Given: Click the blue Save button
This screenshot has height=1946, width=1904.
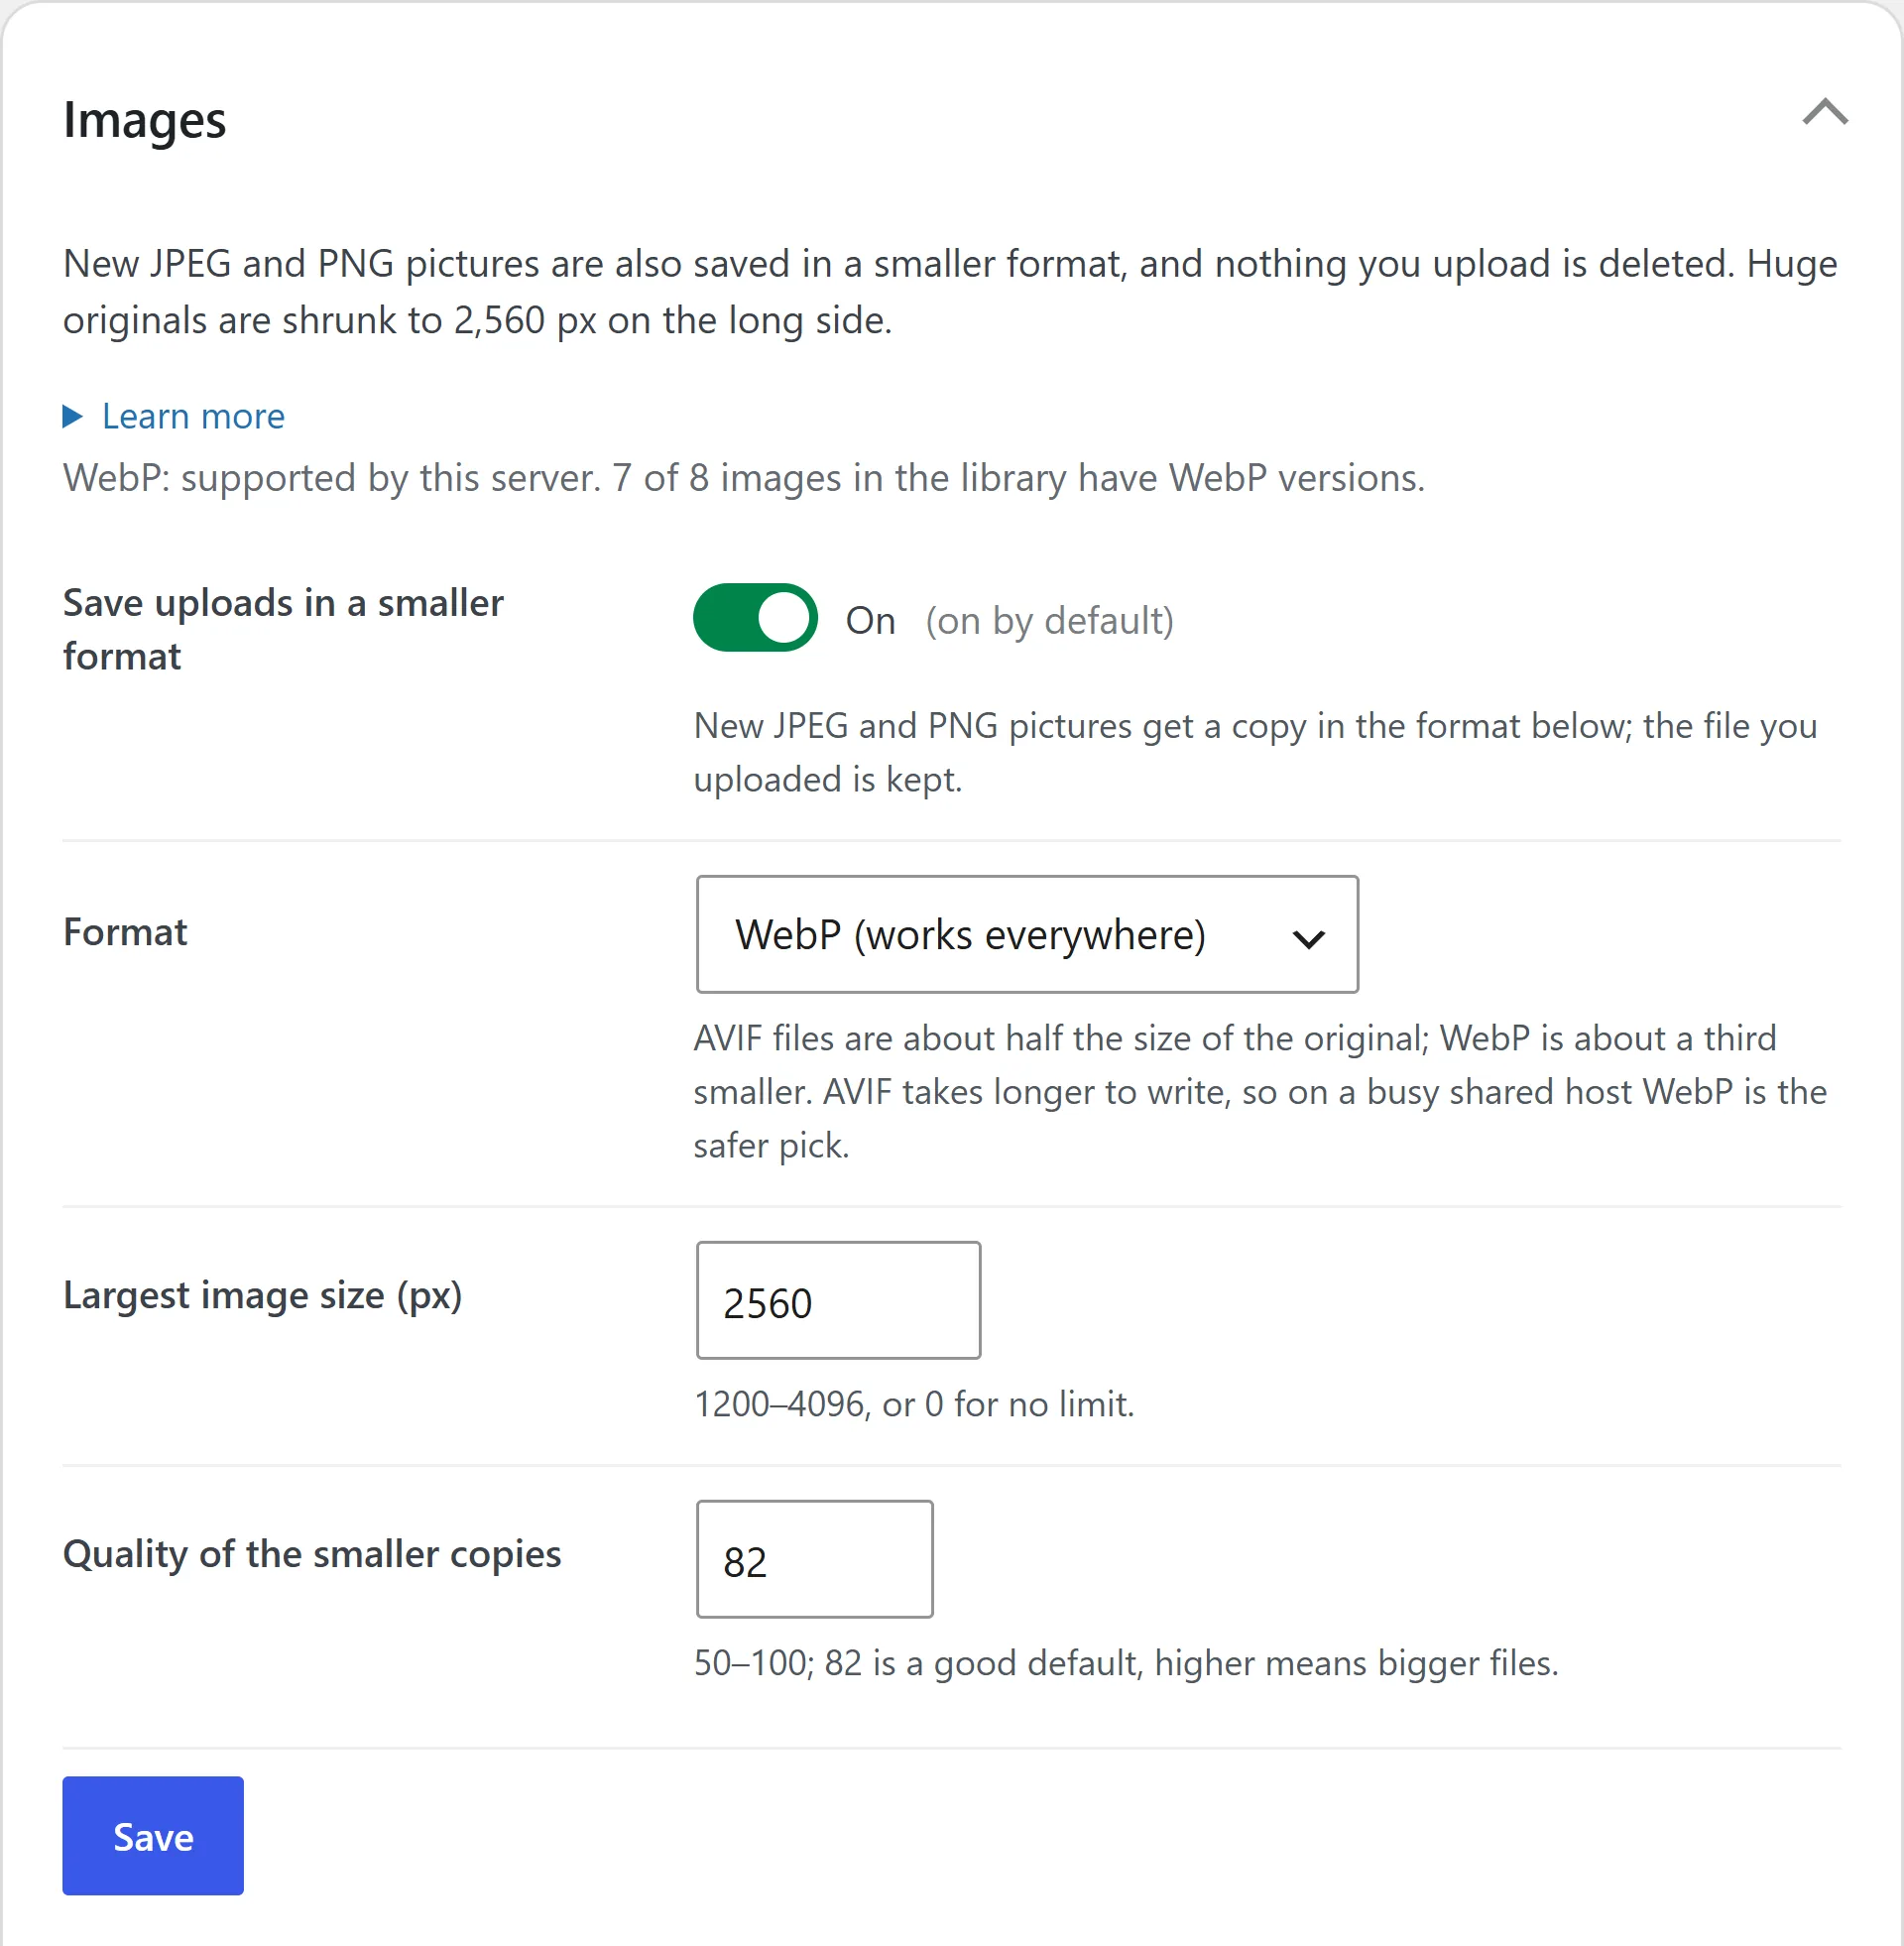Looking at the screenshot, I should click(x=153, y=1836).
